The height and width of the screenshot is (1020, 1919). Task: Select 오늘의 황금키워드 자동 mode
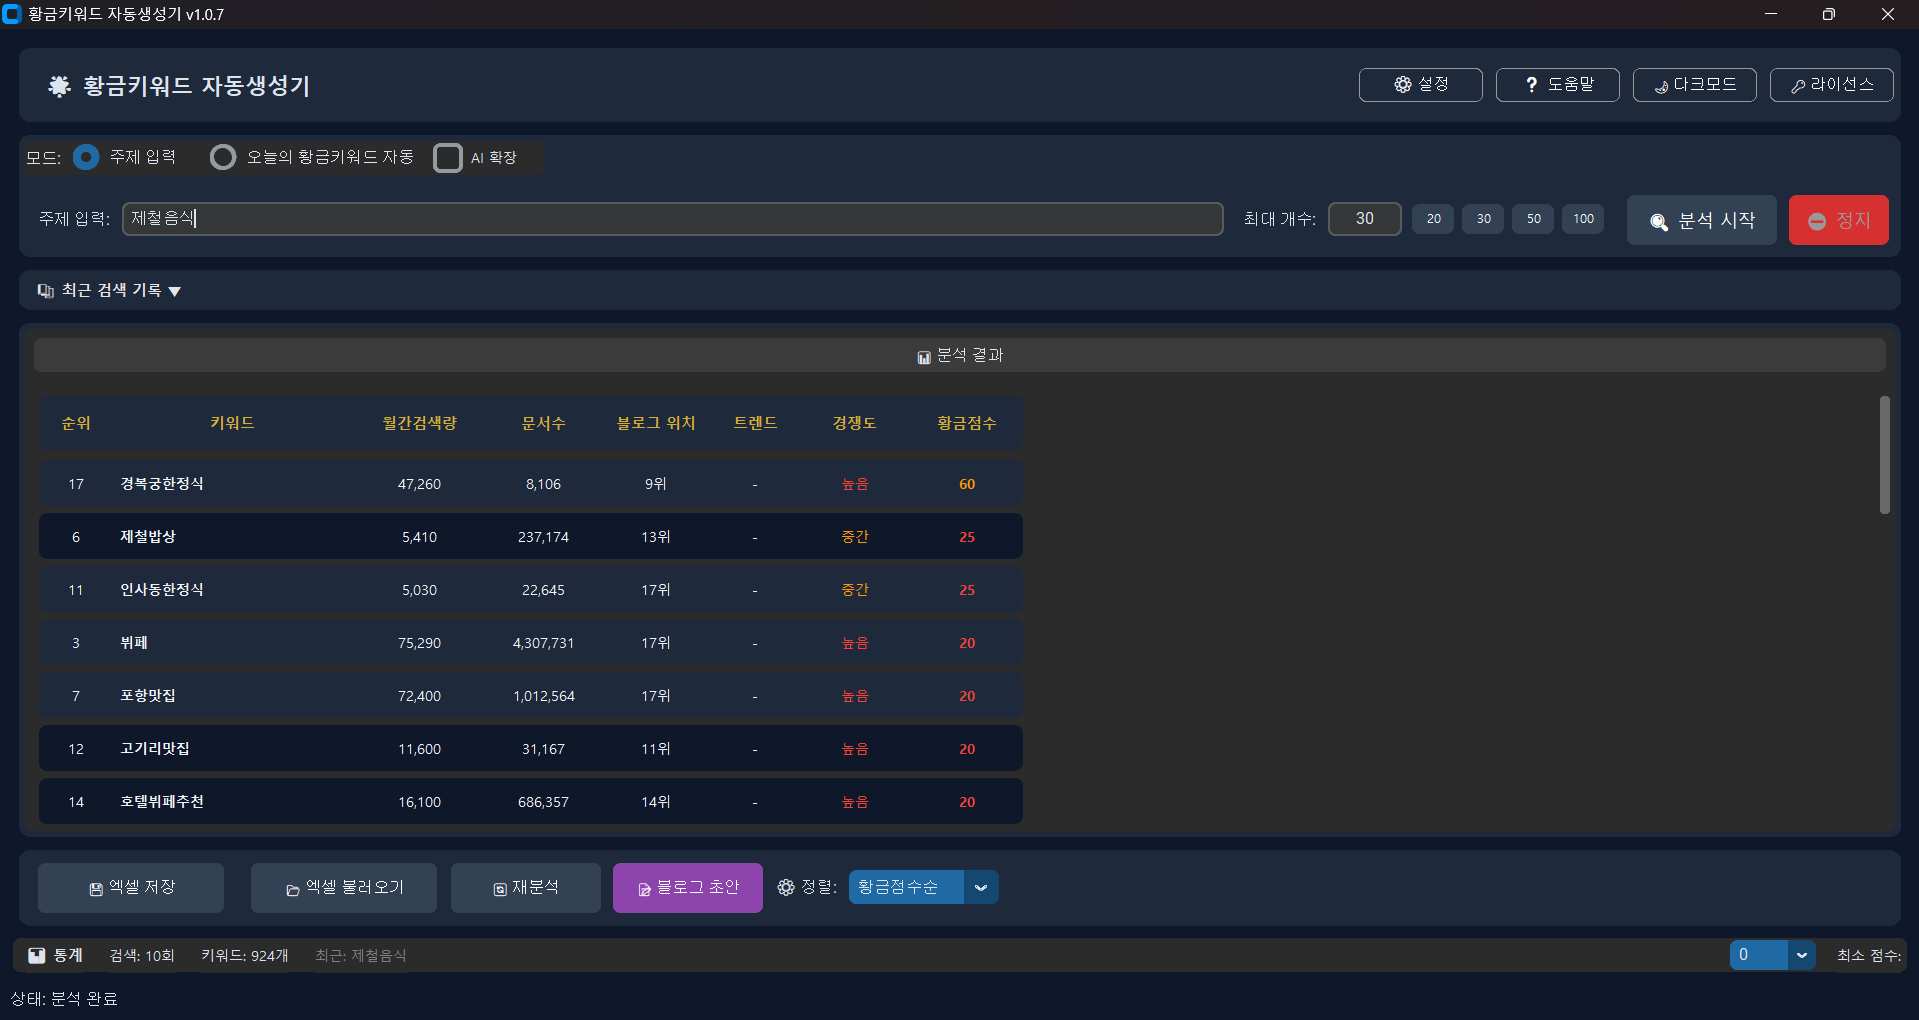[x=223, y=157]
